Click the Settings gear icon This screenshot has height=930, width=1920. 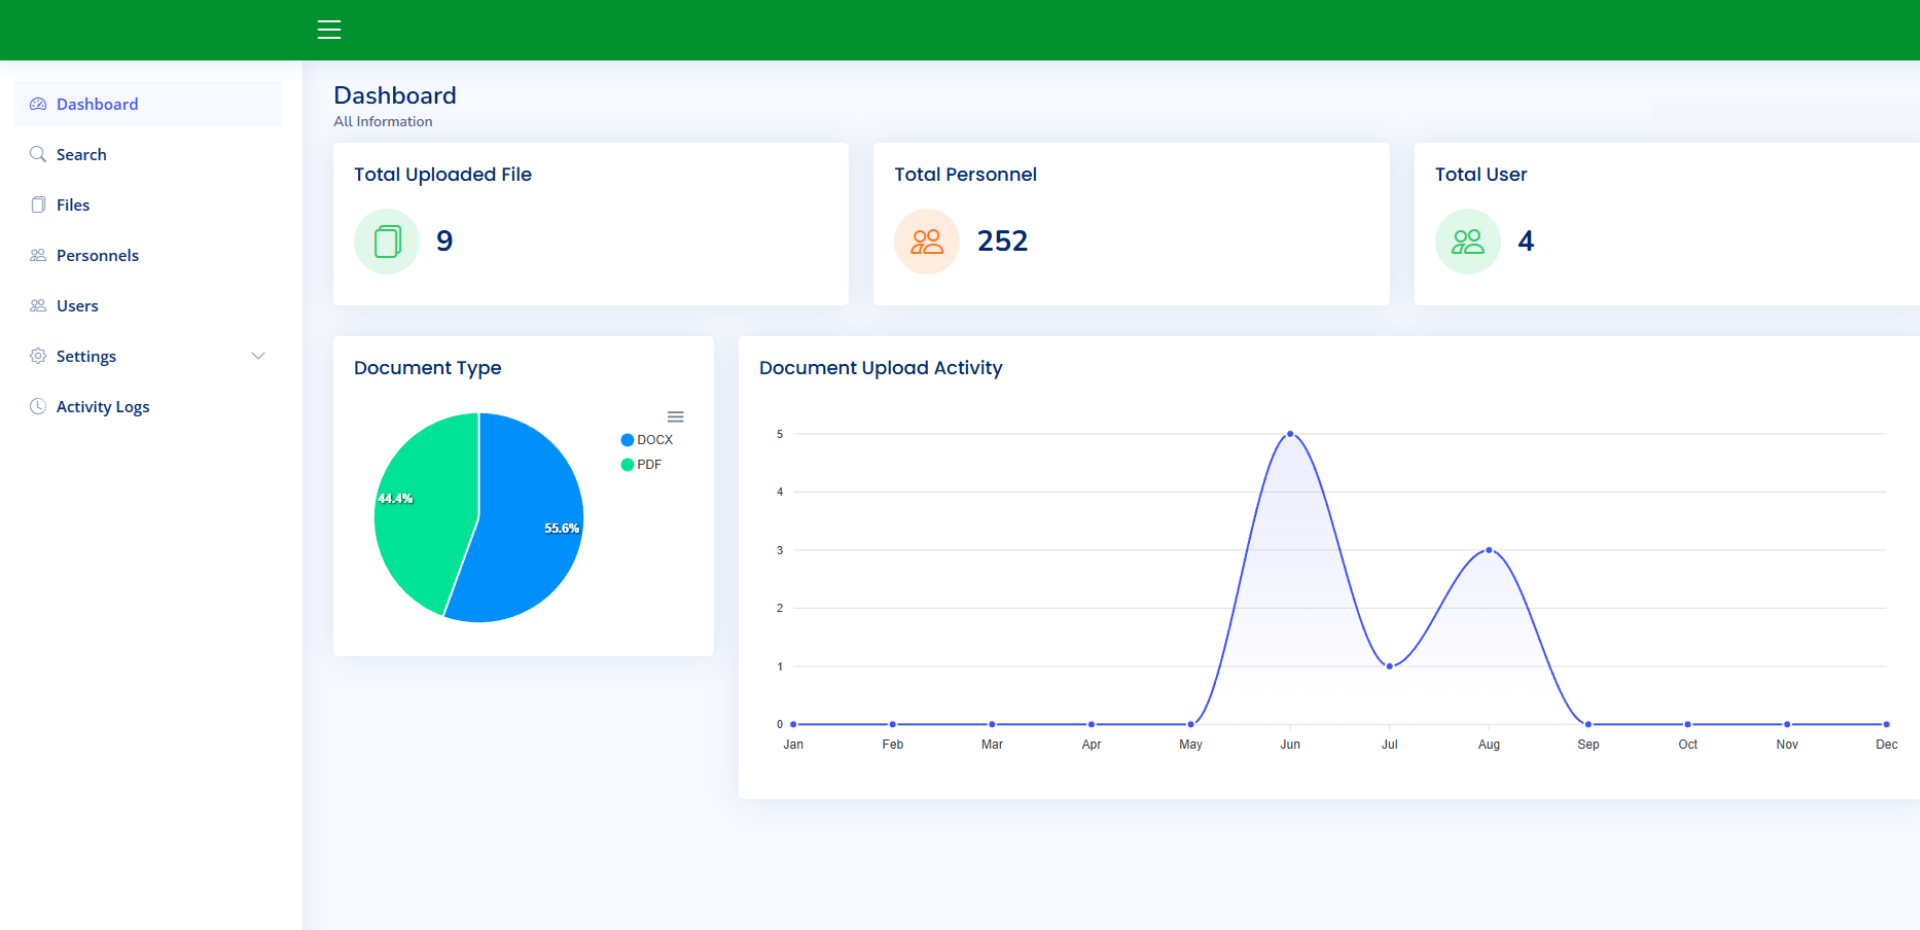38,356
